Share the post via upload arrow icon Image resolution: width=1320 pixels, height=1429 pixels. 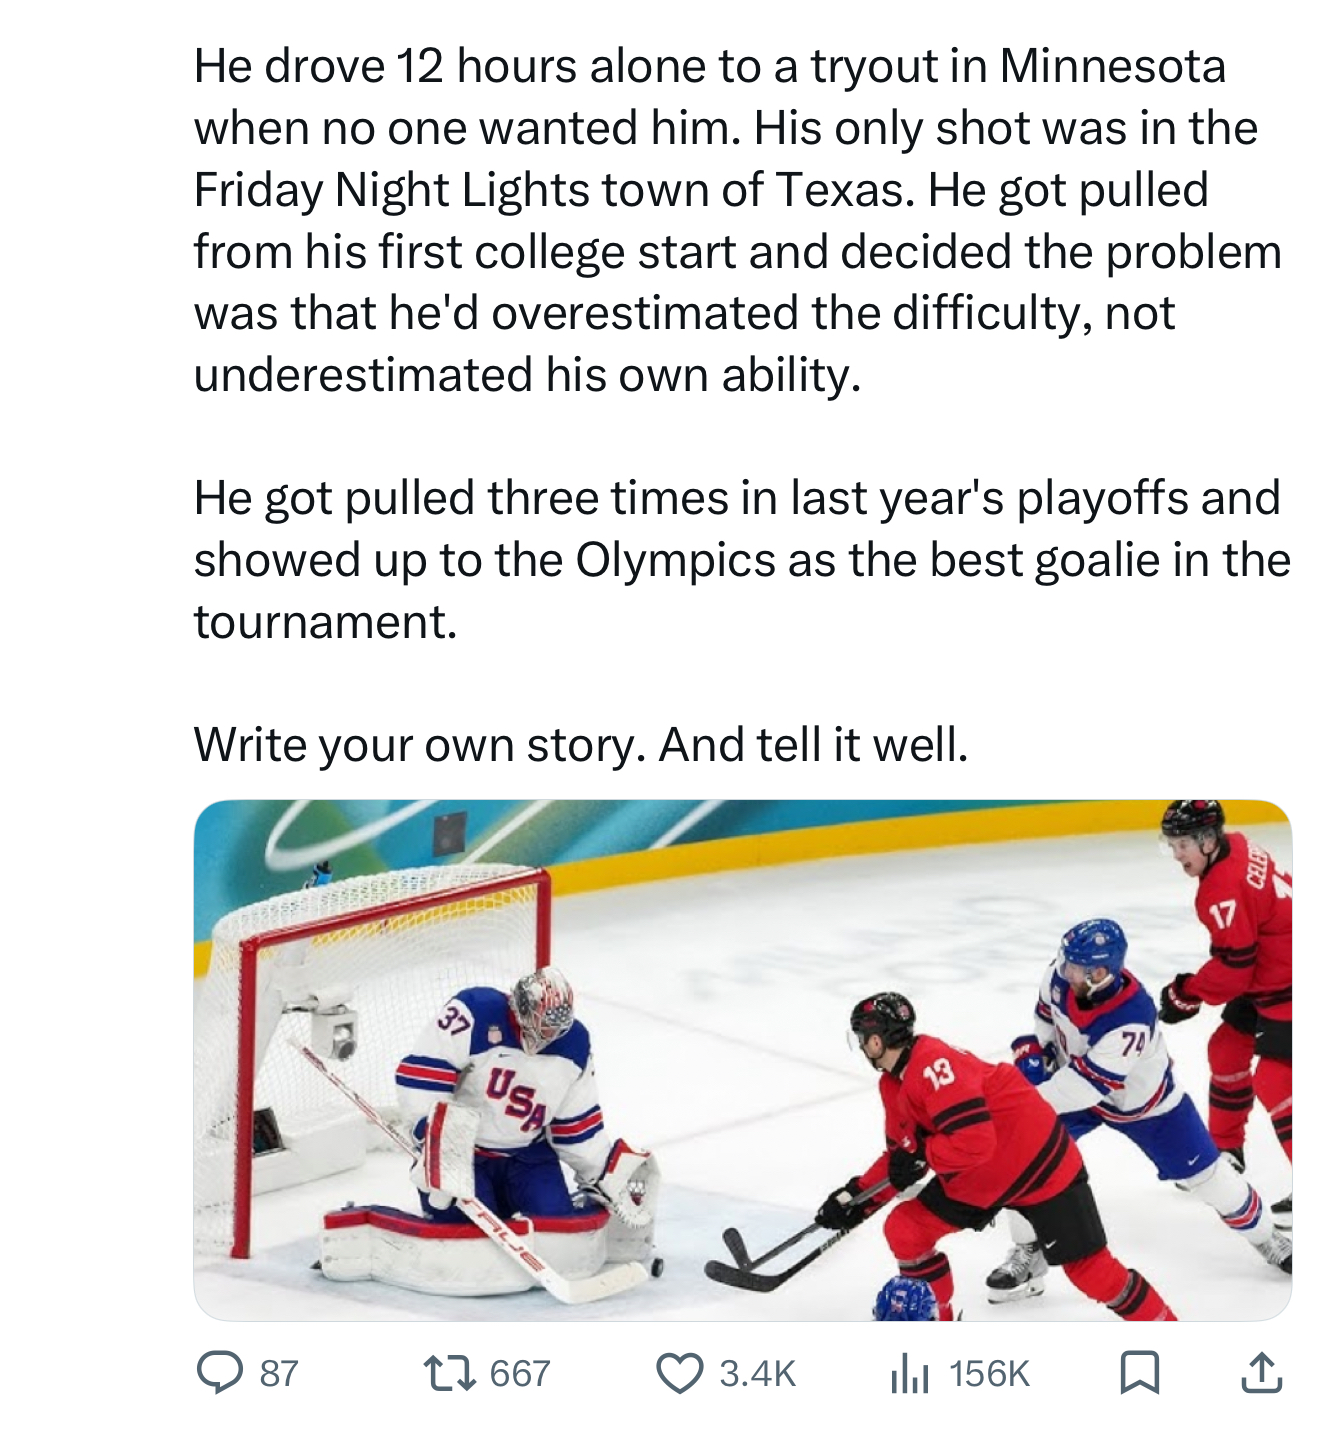pos(1261,1372)
